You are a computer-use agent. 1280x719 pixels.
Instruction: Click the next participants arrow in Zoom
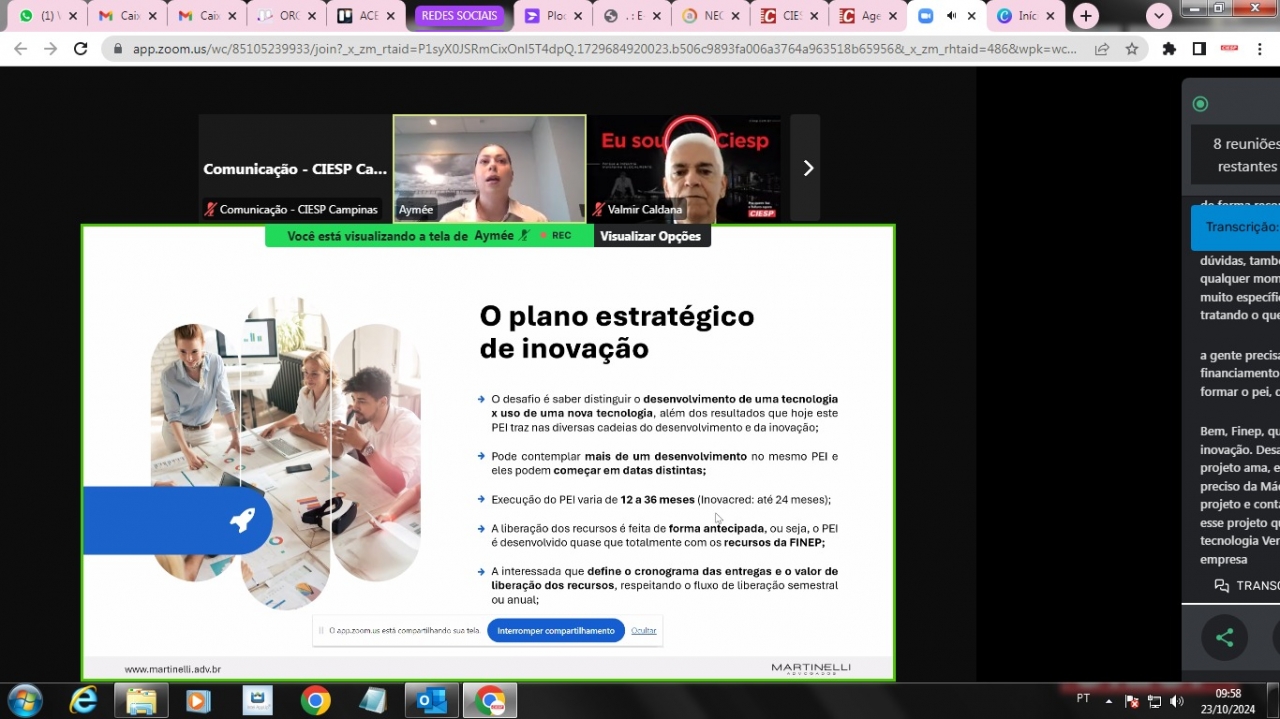807,168
